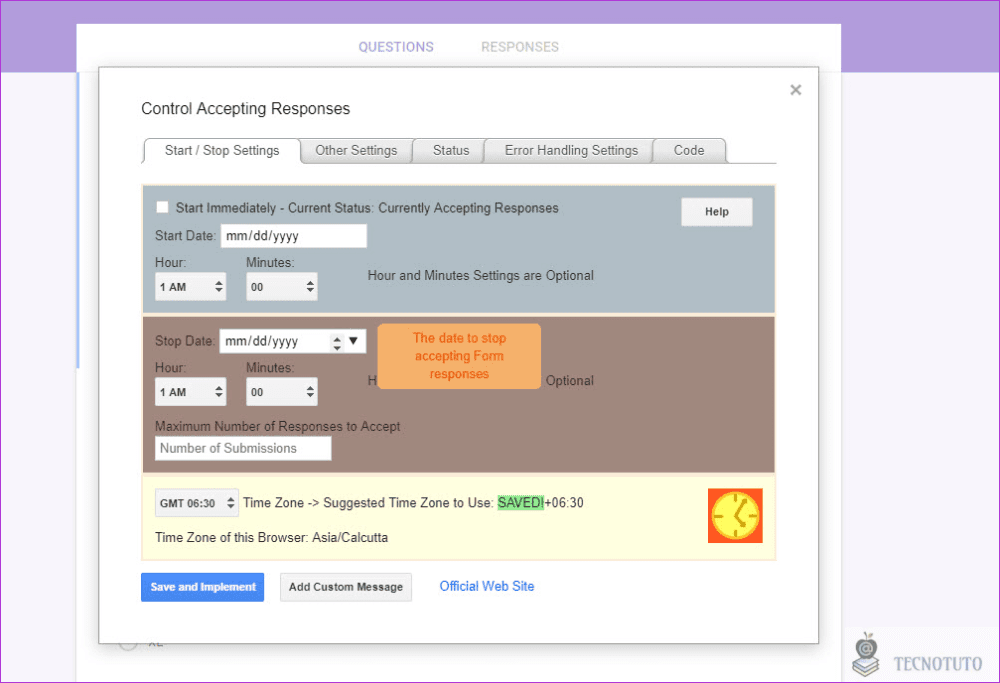Open the stop Hour dropdown
Screen dimensions: 1000x683
(x=191, y=392)
